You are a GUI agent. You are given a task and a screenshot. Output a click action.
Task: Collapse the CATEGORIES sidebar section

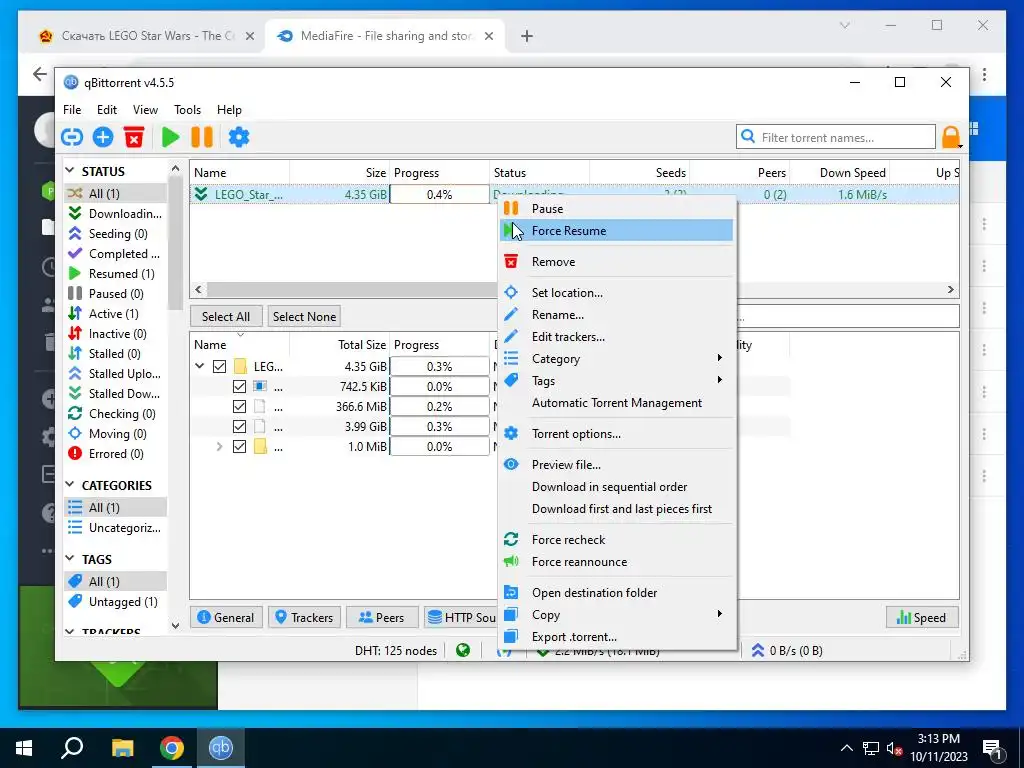point(70,485)
